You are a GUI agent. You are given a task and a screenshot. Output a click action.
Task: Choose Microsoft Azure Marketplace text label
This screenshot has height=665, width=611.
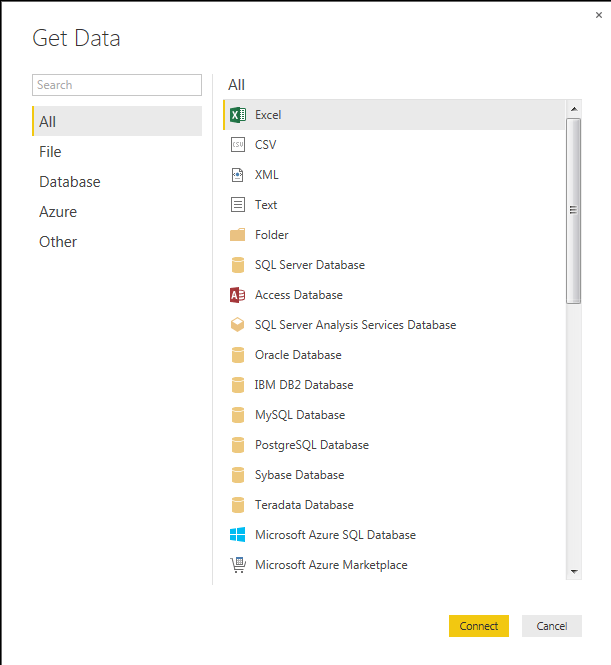[331, 565]
